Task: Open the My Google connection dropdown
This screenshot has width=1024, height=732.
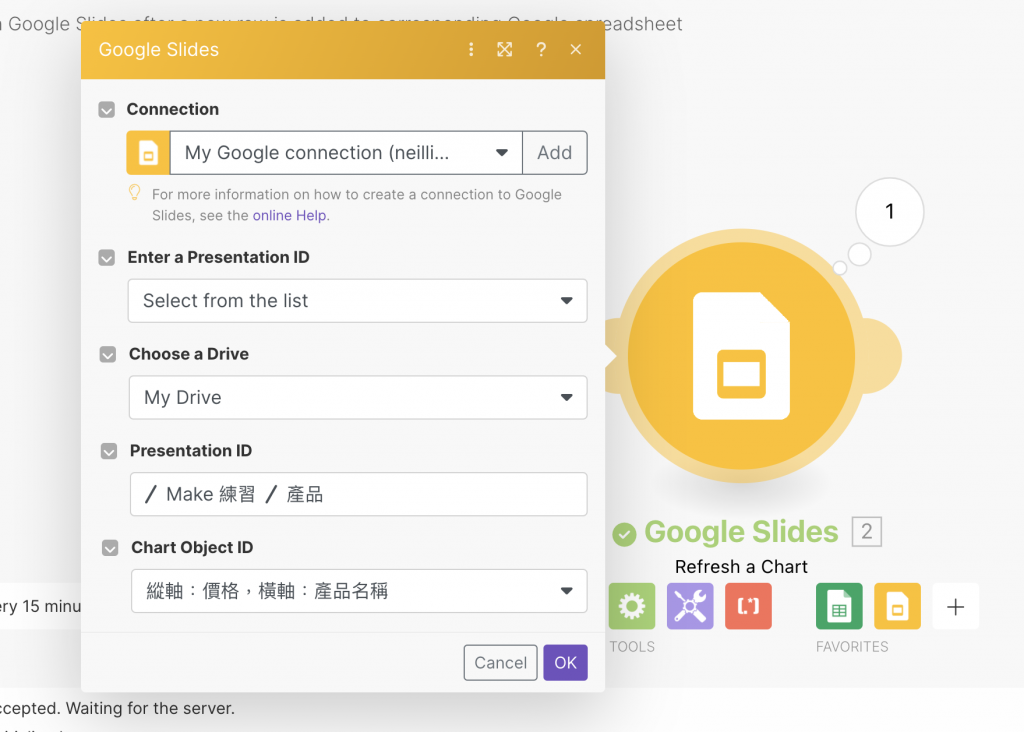Action: coord(346,153)
